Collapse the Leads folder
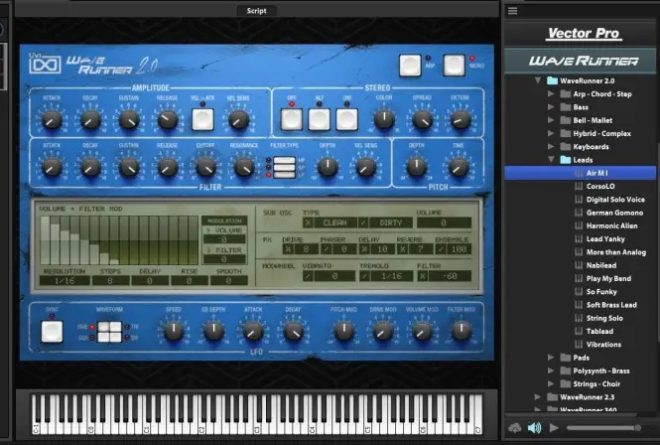 coord(551,160)
